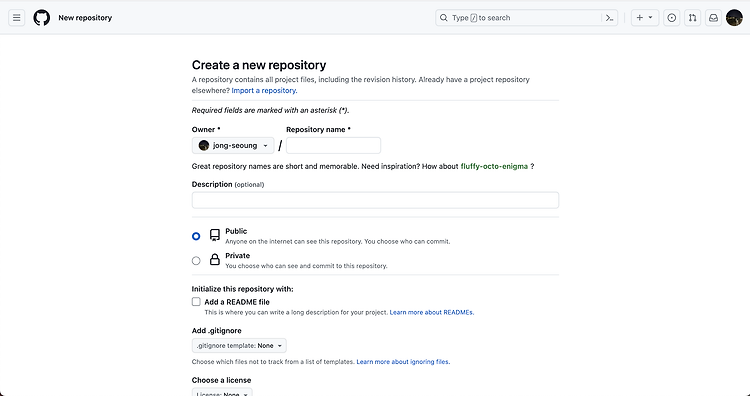This screenshot has height=396, width=750.
Task: Open the command palette icon
Action: tap(609, 18)
